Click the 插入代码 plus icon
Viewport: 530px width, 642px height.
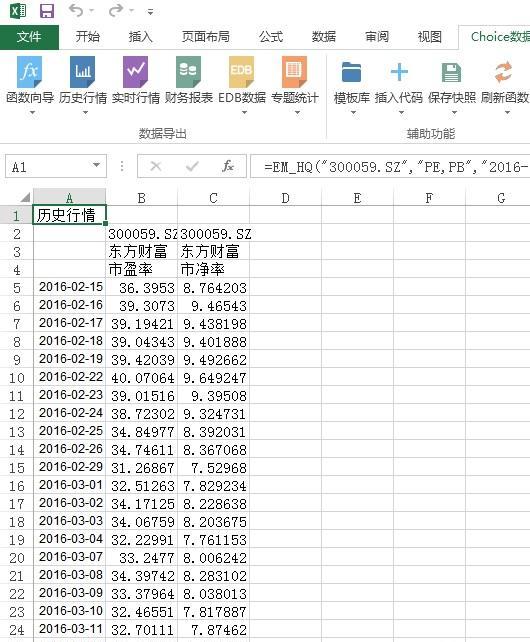click(399, 72)
